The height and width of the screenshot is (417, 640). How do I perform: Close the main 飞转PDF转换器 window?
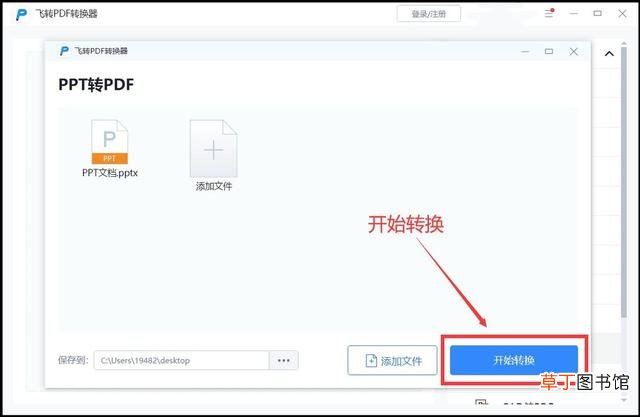622,13
